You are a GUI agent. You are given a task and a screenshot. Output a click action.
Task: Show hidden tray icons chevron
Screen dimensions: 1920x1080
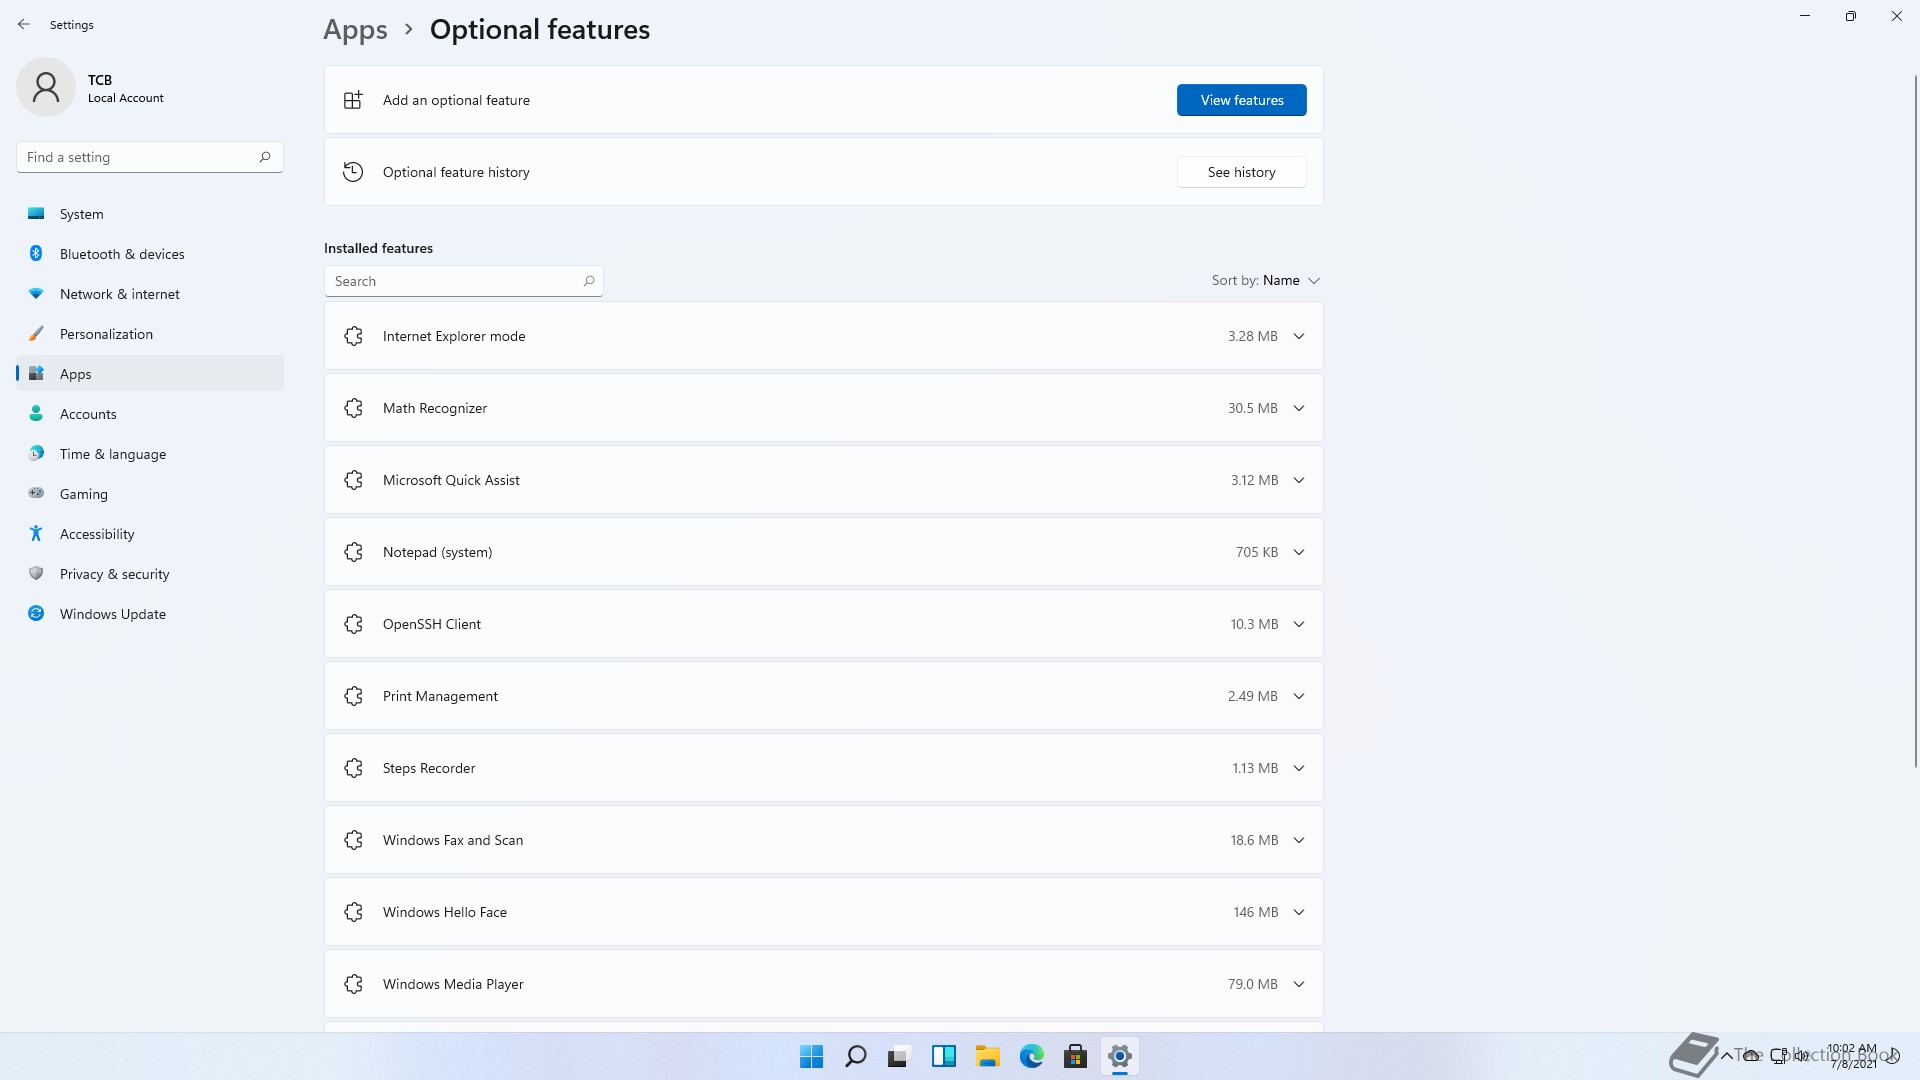tap(1726, 1056)
